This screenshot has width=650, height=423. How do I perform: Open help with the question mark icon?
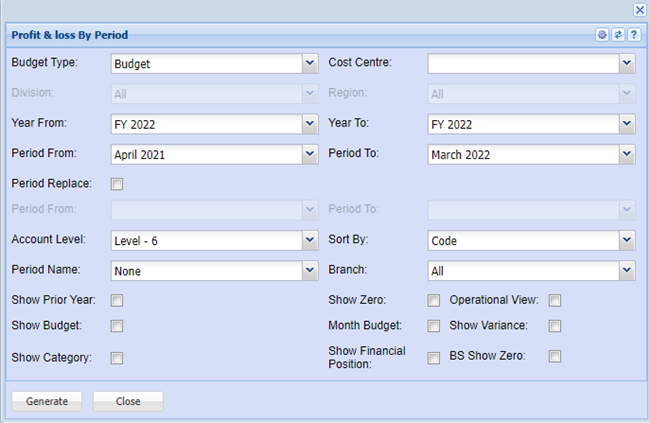pos(633,35)
